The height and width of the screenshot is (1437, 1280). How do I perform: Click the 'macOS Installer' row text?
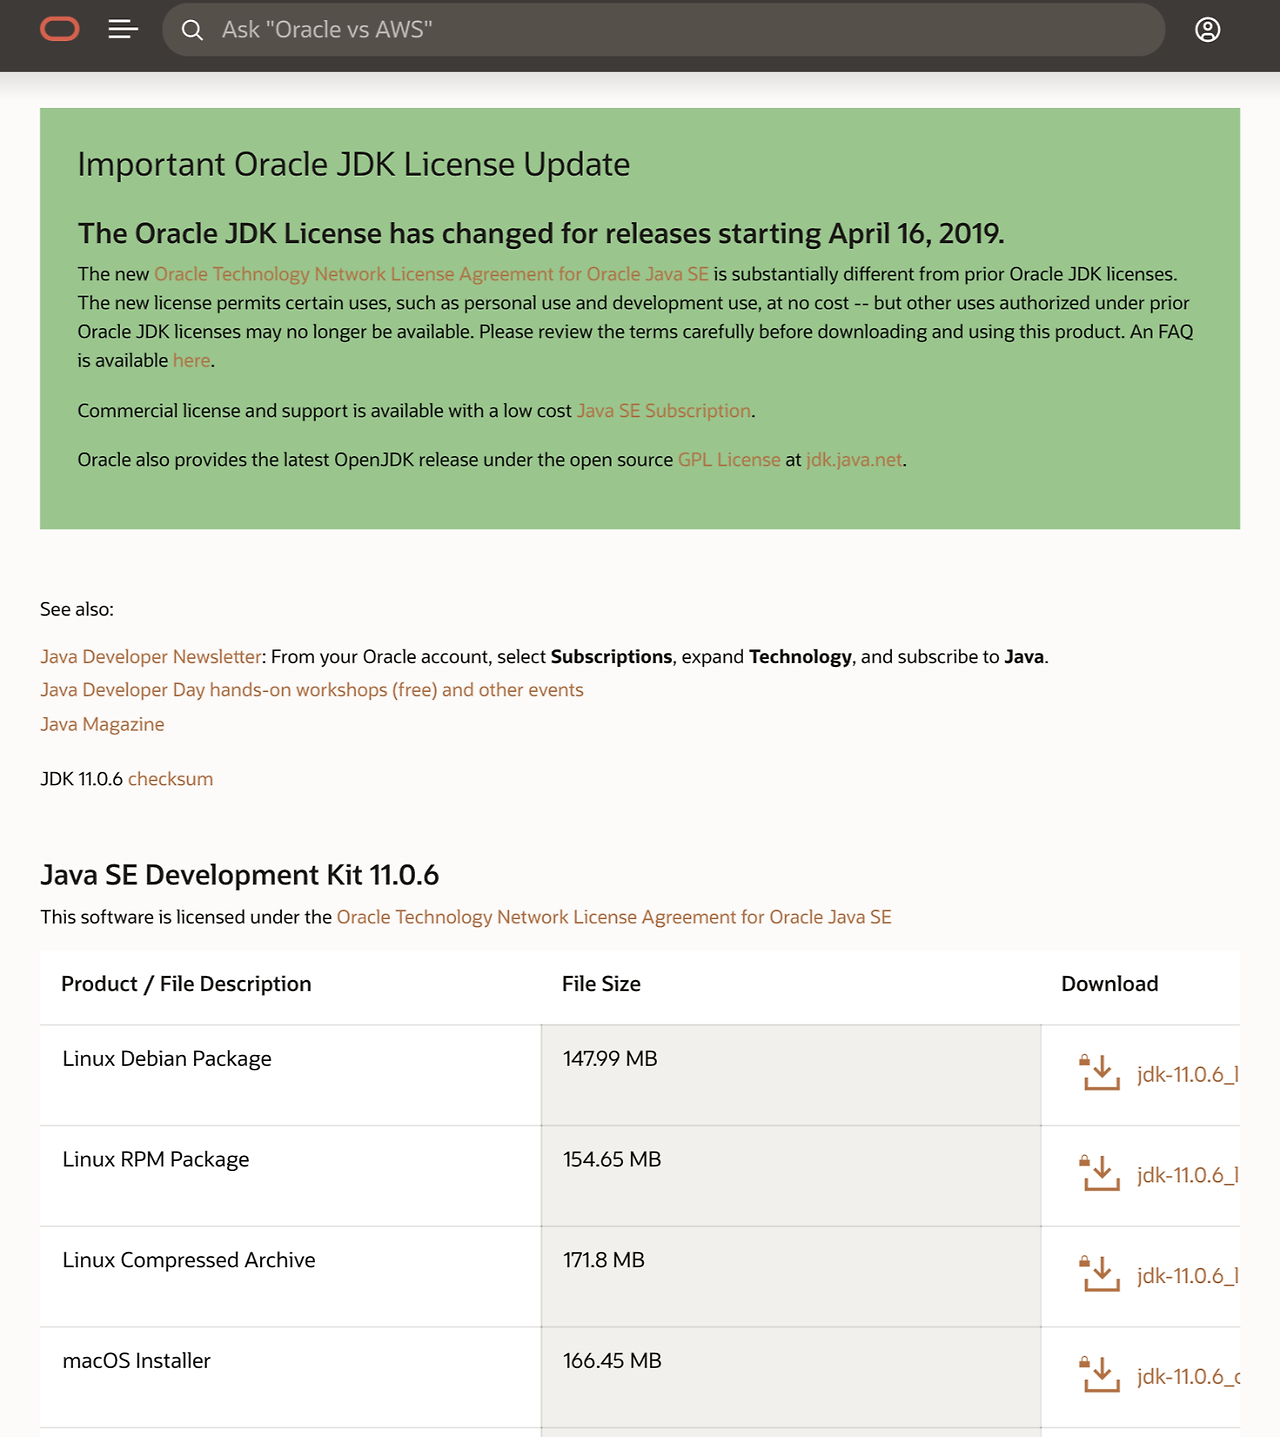click(x=137, y=1361)
